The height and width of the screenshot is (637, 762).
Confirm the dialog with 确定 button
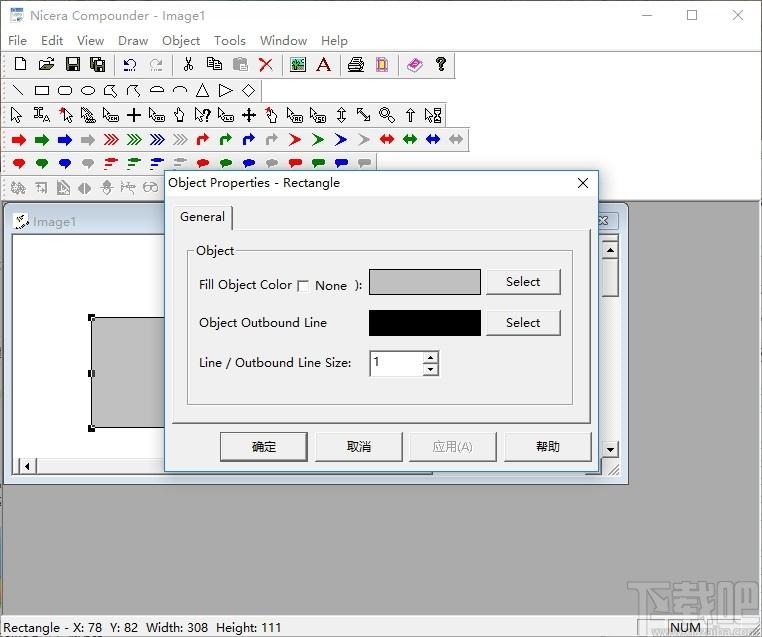tap(264, 447)
